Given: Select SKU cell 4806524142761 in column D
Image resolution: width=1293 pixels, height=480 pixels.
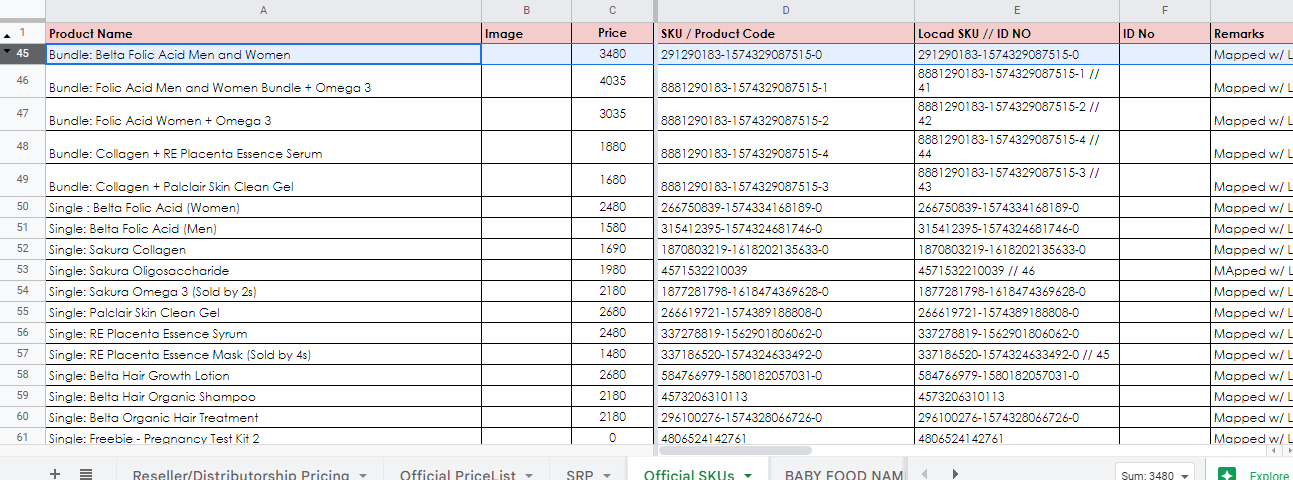Looking at the screenshot, I should (786, 437).
